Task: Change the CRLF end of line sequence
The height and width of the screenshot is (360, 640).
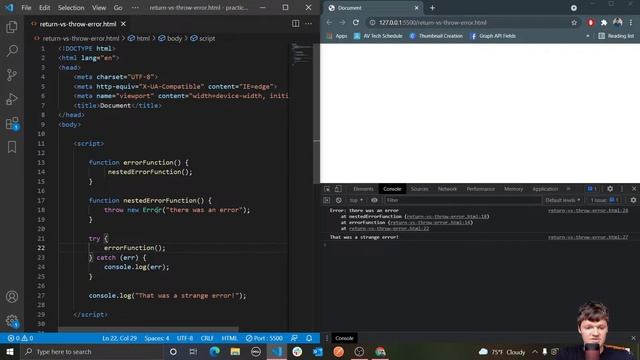Action: coord(207,338)
